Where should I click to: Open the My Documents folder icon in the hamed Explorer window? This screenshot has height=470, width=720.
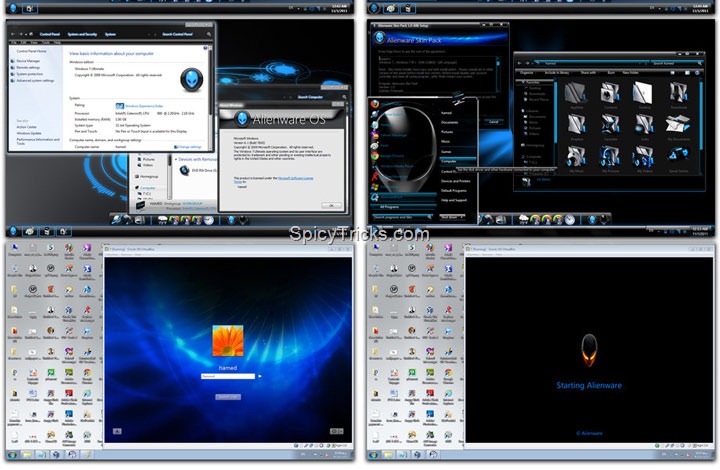[x=678, y=125]
